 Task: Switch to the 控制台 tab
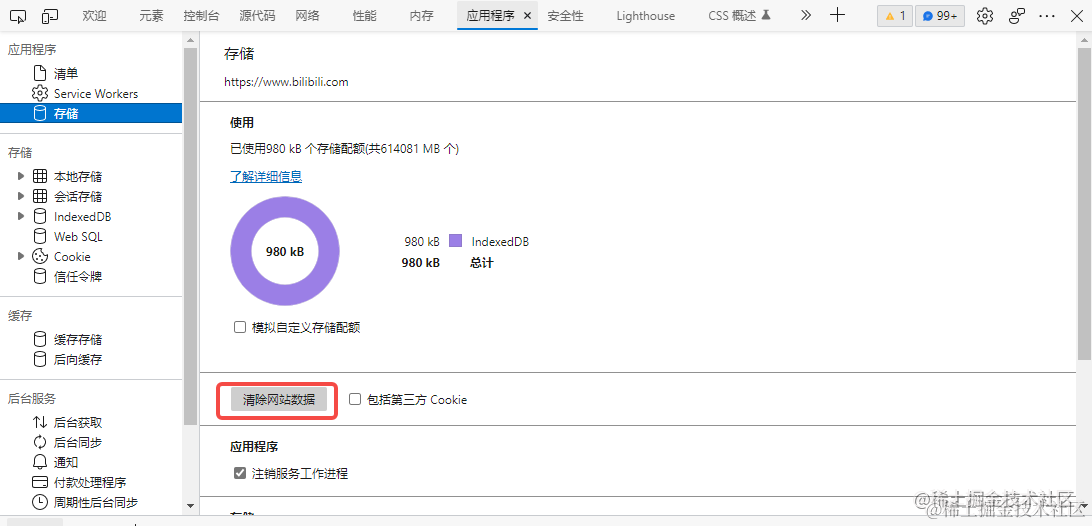tap(202, 16)
